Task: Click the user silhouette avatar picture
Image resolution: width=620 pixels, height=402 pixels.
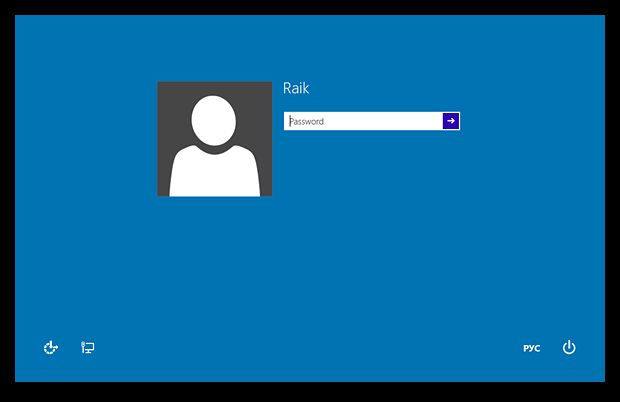Action: pos(214,139)
